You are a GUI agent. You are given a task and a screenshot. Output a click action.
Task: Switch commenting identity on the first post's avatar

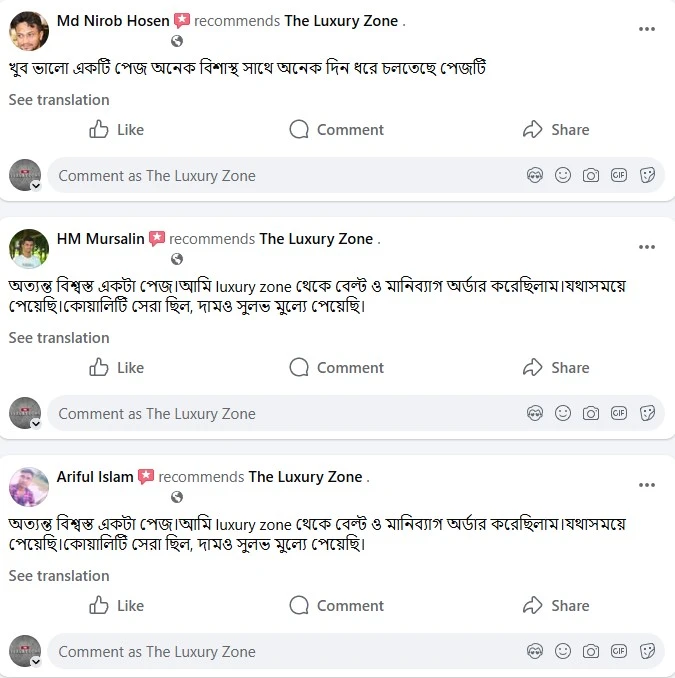point(26,176)
